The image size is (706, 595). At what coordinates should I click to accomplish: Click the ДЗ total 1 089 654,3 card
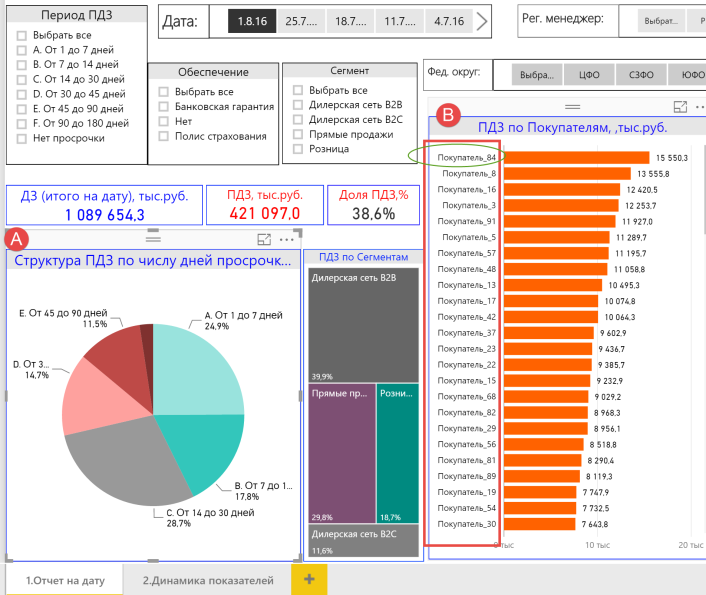coord(104,205)
